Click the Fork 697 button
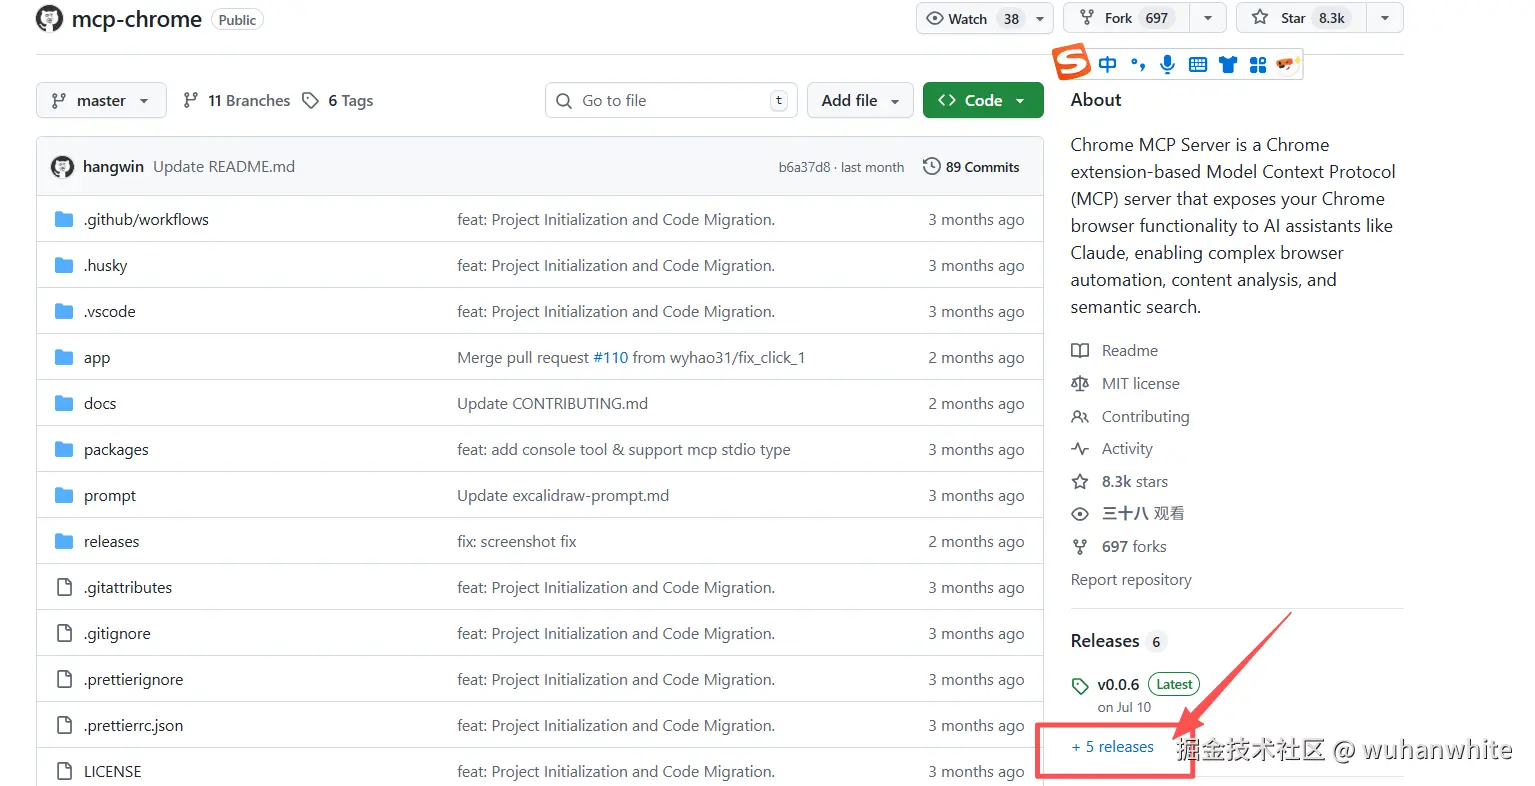Screen dimensions: 1535x786 coord(1126,18)
